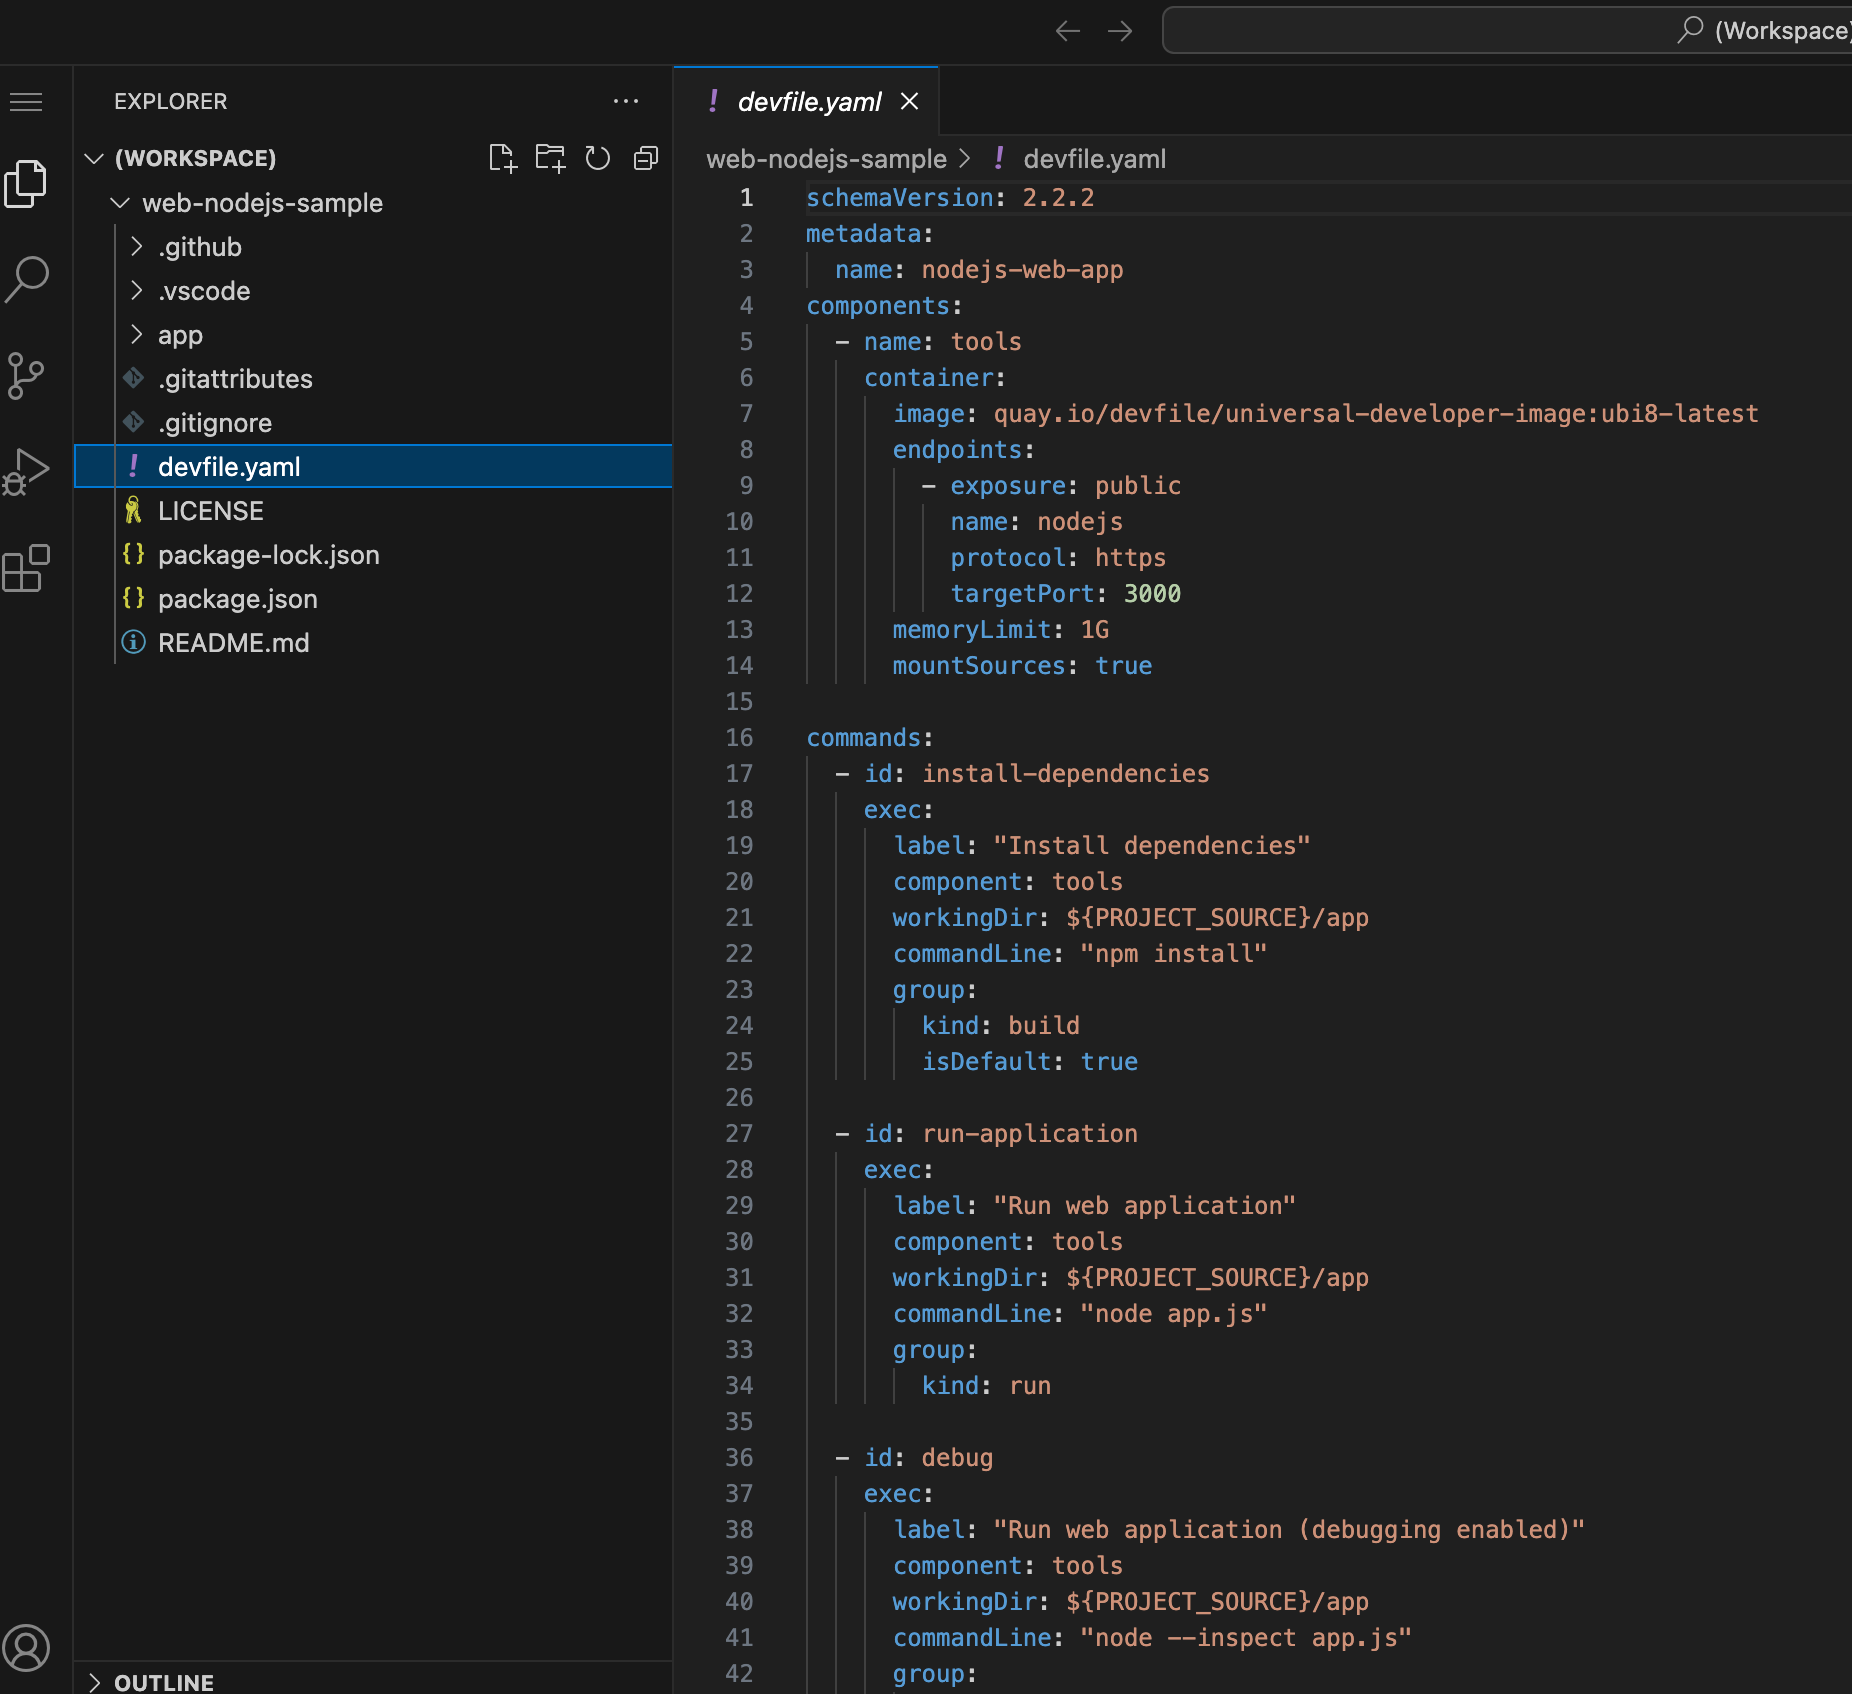Click the New File icon in Explorer
This screenshot has height=1694, width=1852.
coord(502,158)
